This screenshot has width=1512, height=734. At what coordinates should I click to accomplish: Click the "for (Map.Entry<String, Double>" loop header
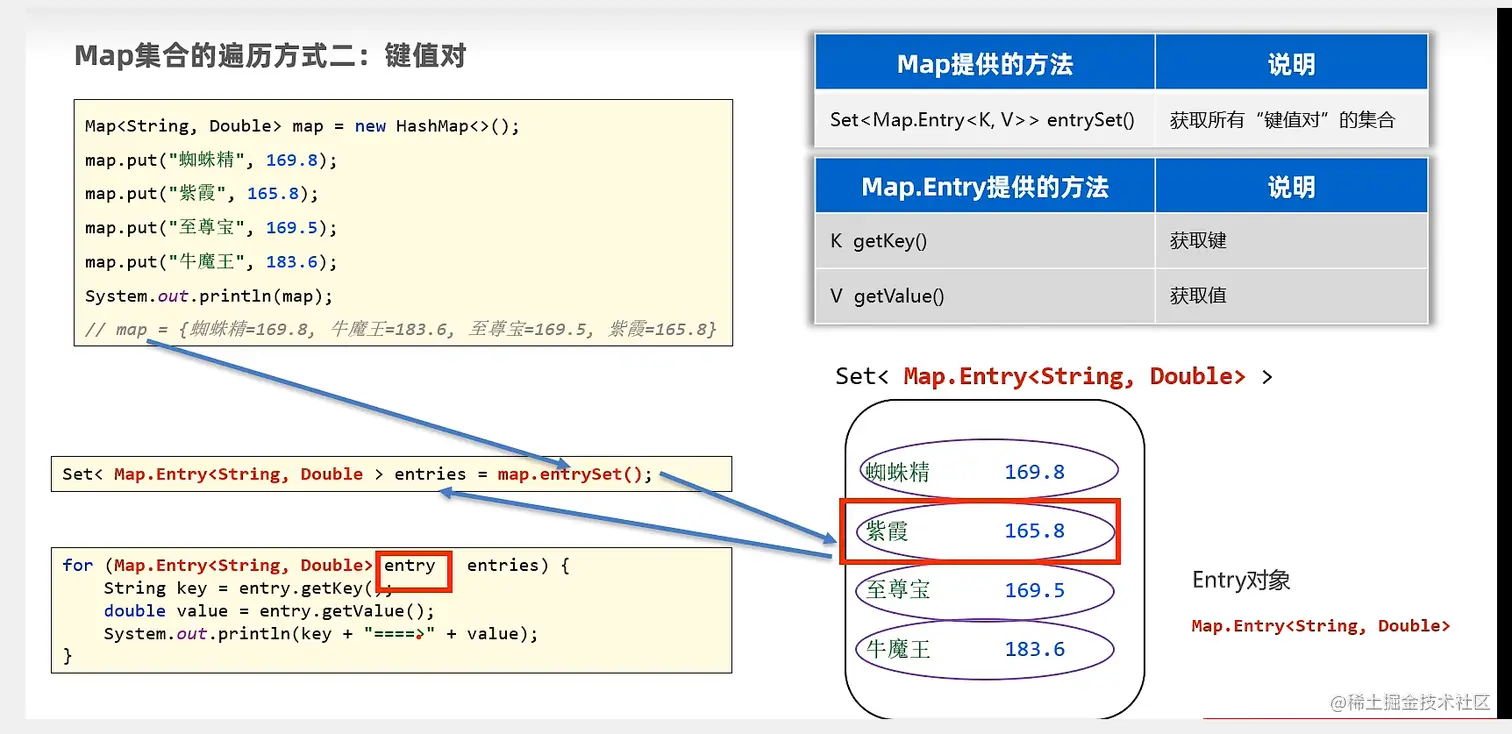316,565
